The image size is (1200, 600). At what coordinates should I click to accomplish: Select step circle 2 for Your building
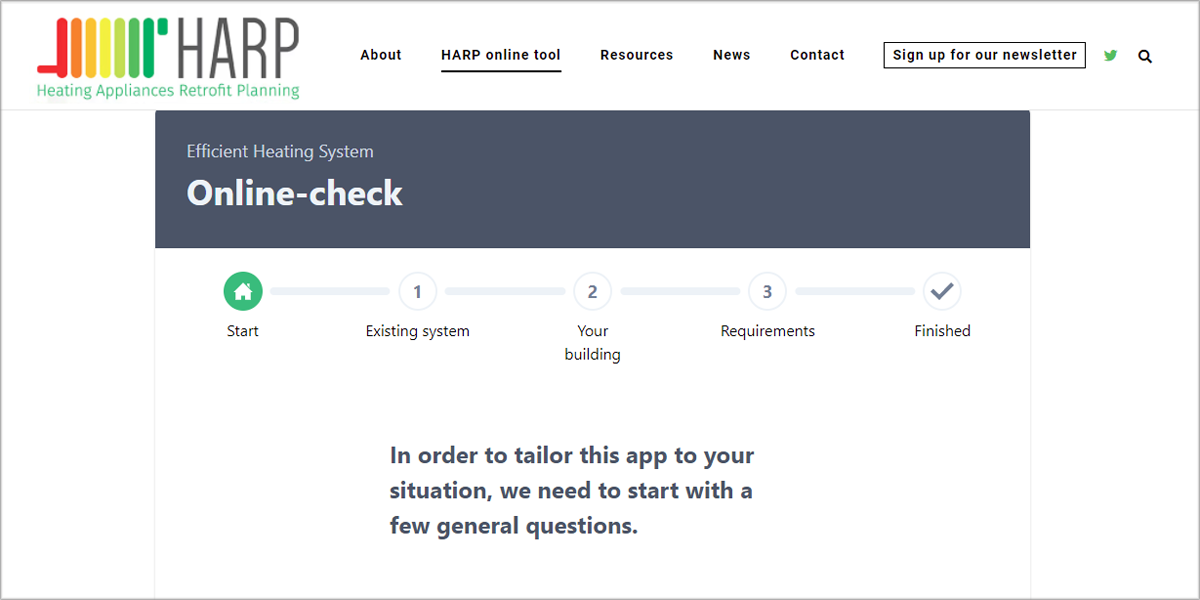592,291
